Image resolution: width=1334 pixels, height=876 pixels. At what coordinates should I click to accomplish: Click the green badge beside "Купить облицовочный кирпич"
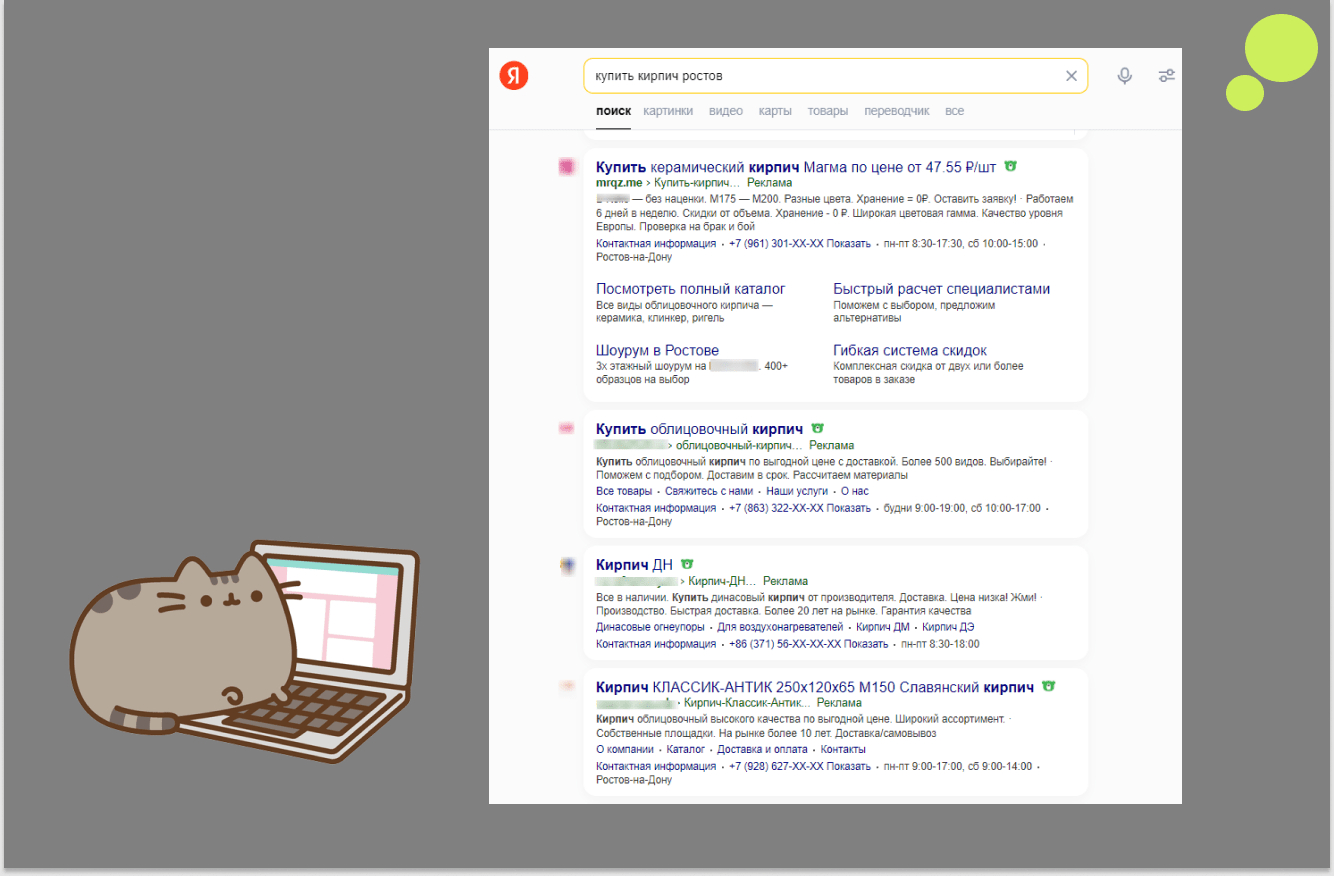coord(818,428)
